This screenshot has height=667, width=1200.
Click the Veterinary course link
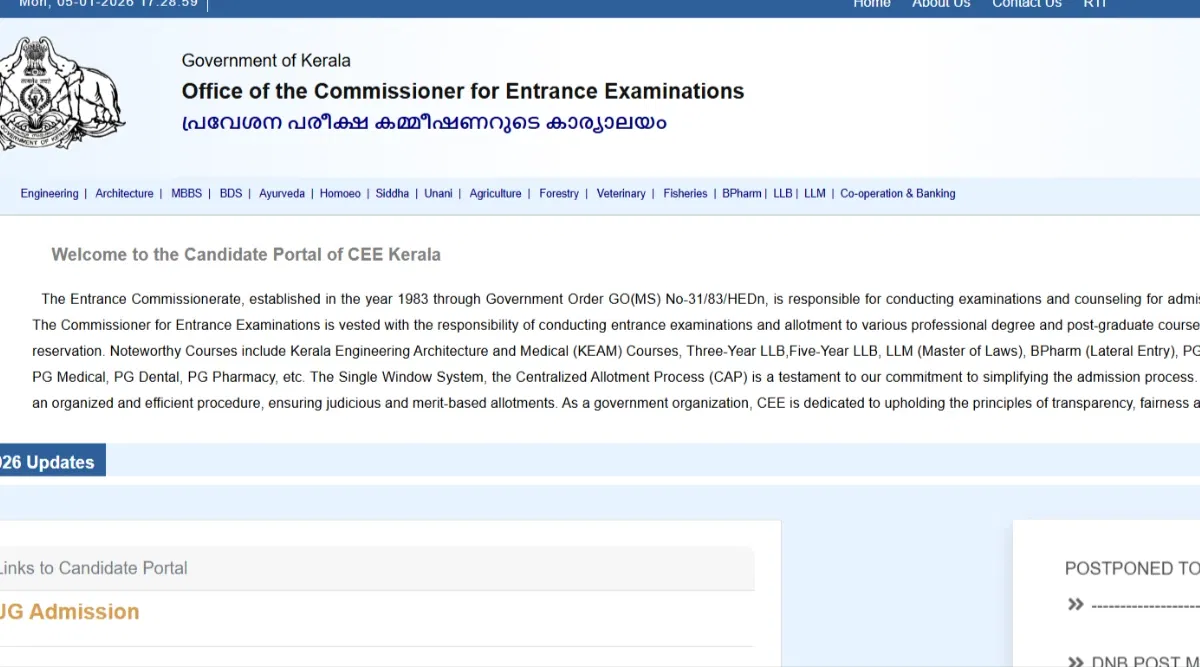621,194
